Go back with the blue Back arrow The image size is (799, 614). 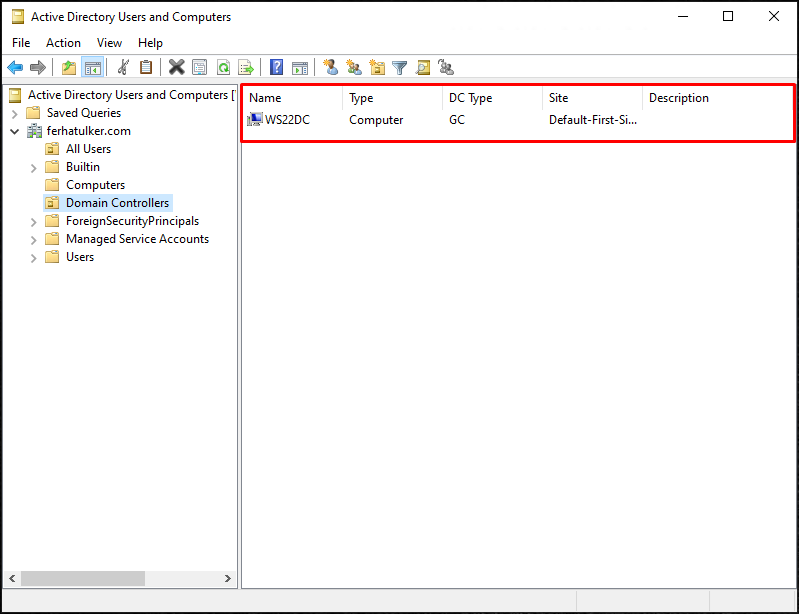coord(15,67)
